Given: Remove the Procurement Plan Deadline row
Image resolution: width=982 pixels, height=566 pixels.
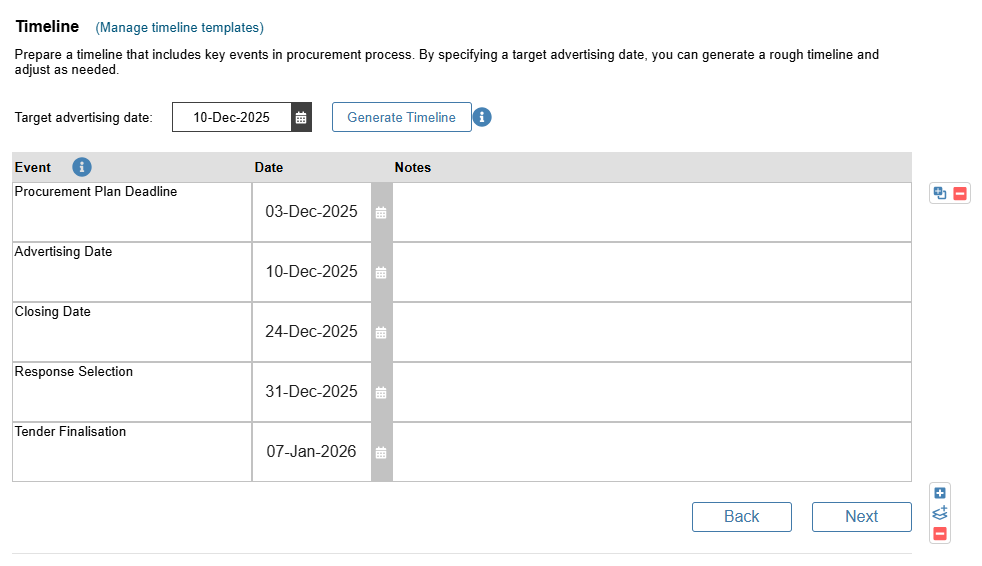Looking at the screenshot, I should [959, 193].
